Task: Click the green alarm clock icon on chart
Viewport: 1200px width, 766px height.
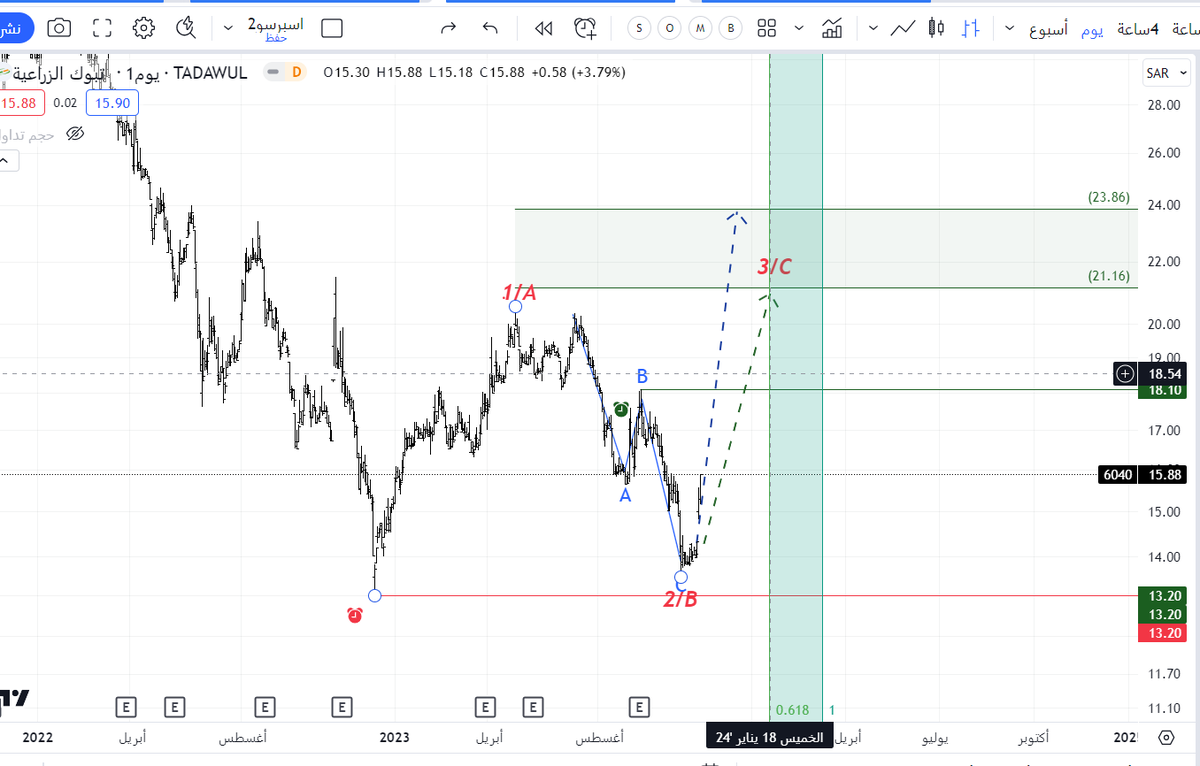Action: (x=621, y=409)
